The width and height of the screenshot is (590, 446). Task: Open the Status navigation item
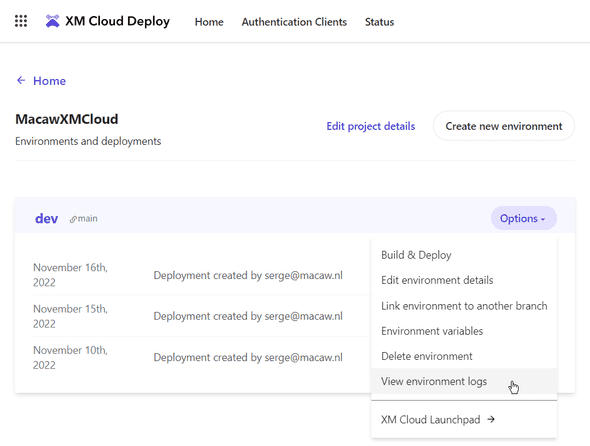click(x=379, y=22)
